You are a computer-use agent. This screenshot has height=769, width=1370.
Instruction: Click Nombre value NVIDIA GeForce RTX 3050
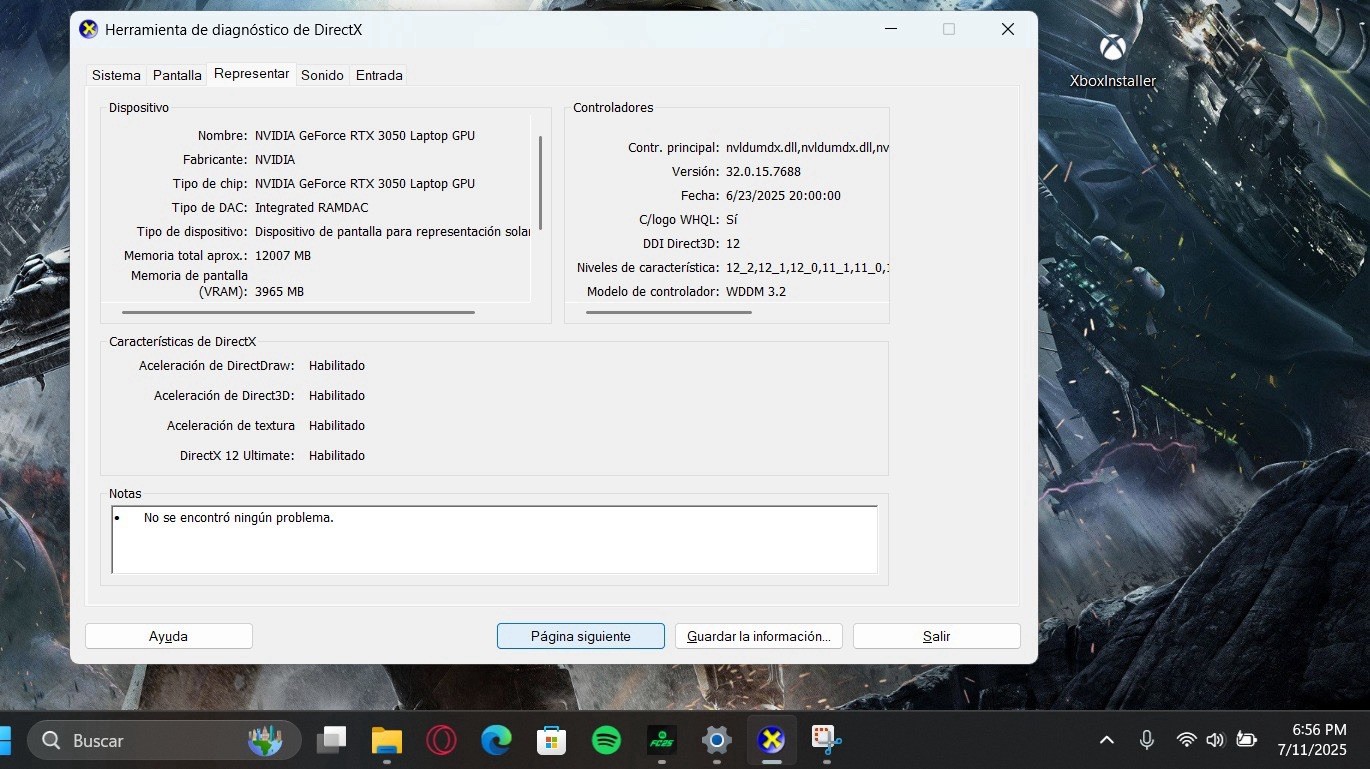click(365, 135)
